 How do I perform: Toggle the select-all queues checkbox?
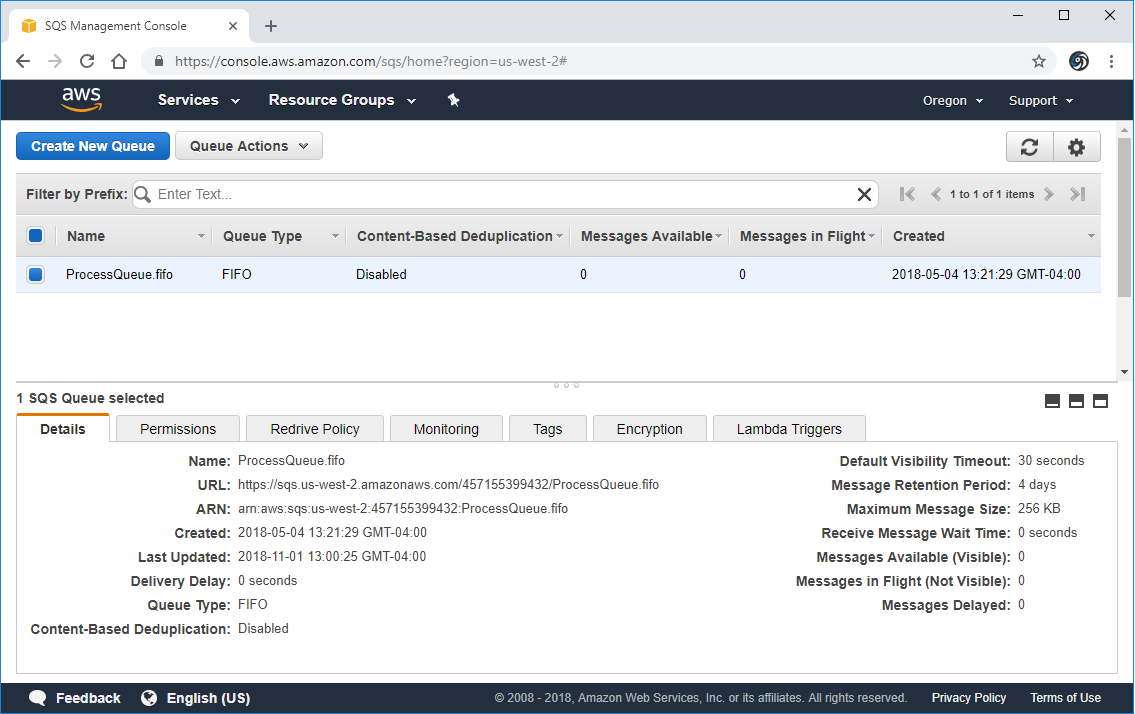(x=35, y=236)
